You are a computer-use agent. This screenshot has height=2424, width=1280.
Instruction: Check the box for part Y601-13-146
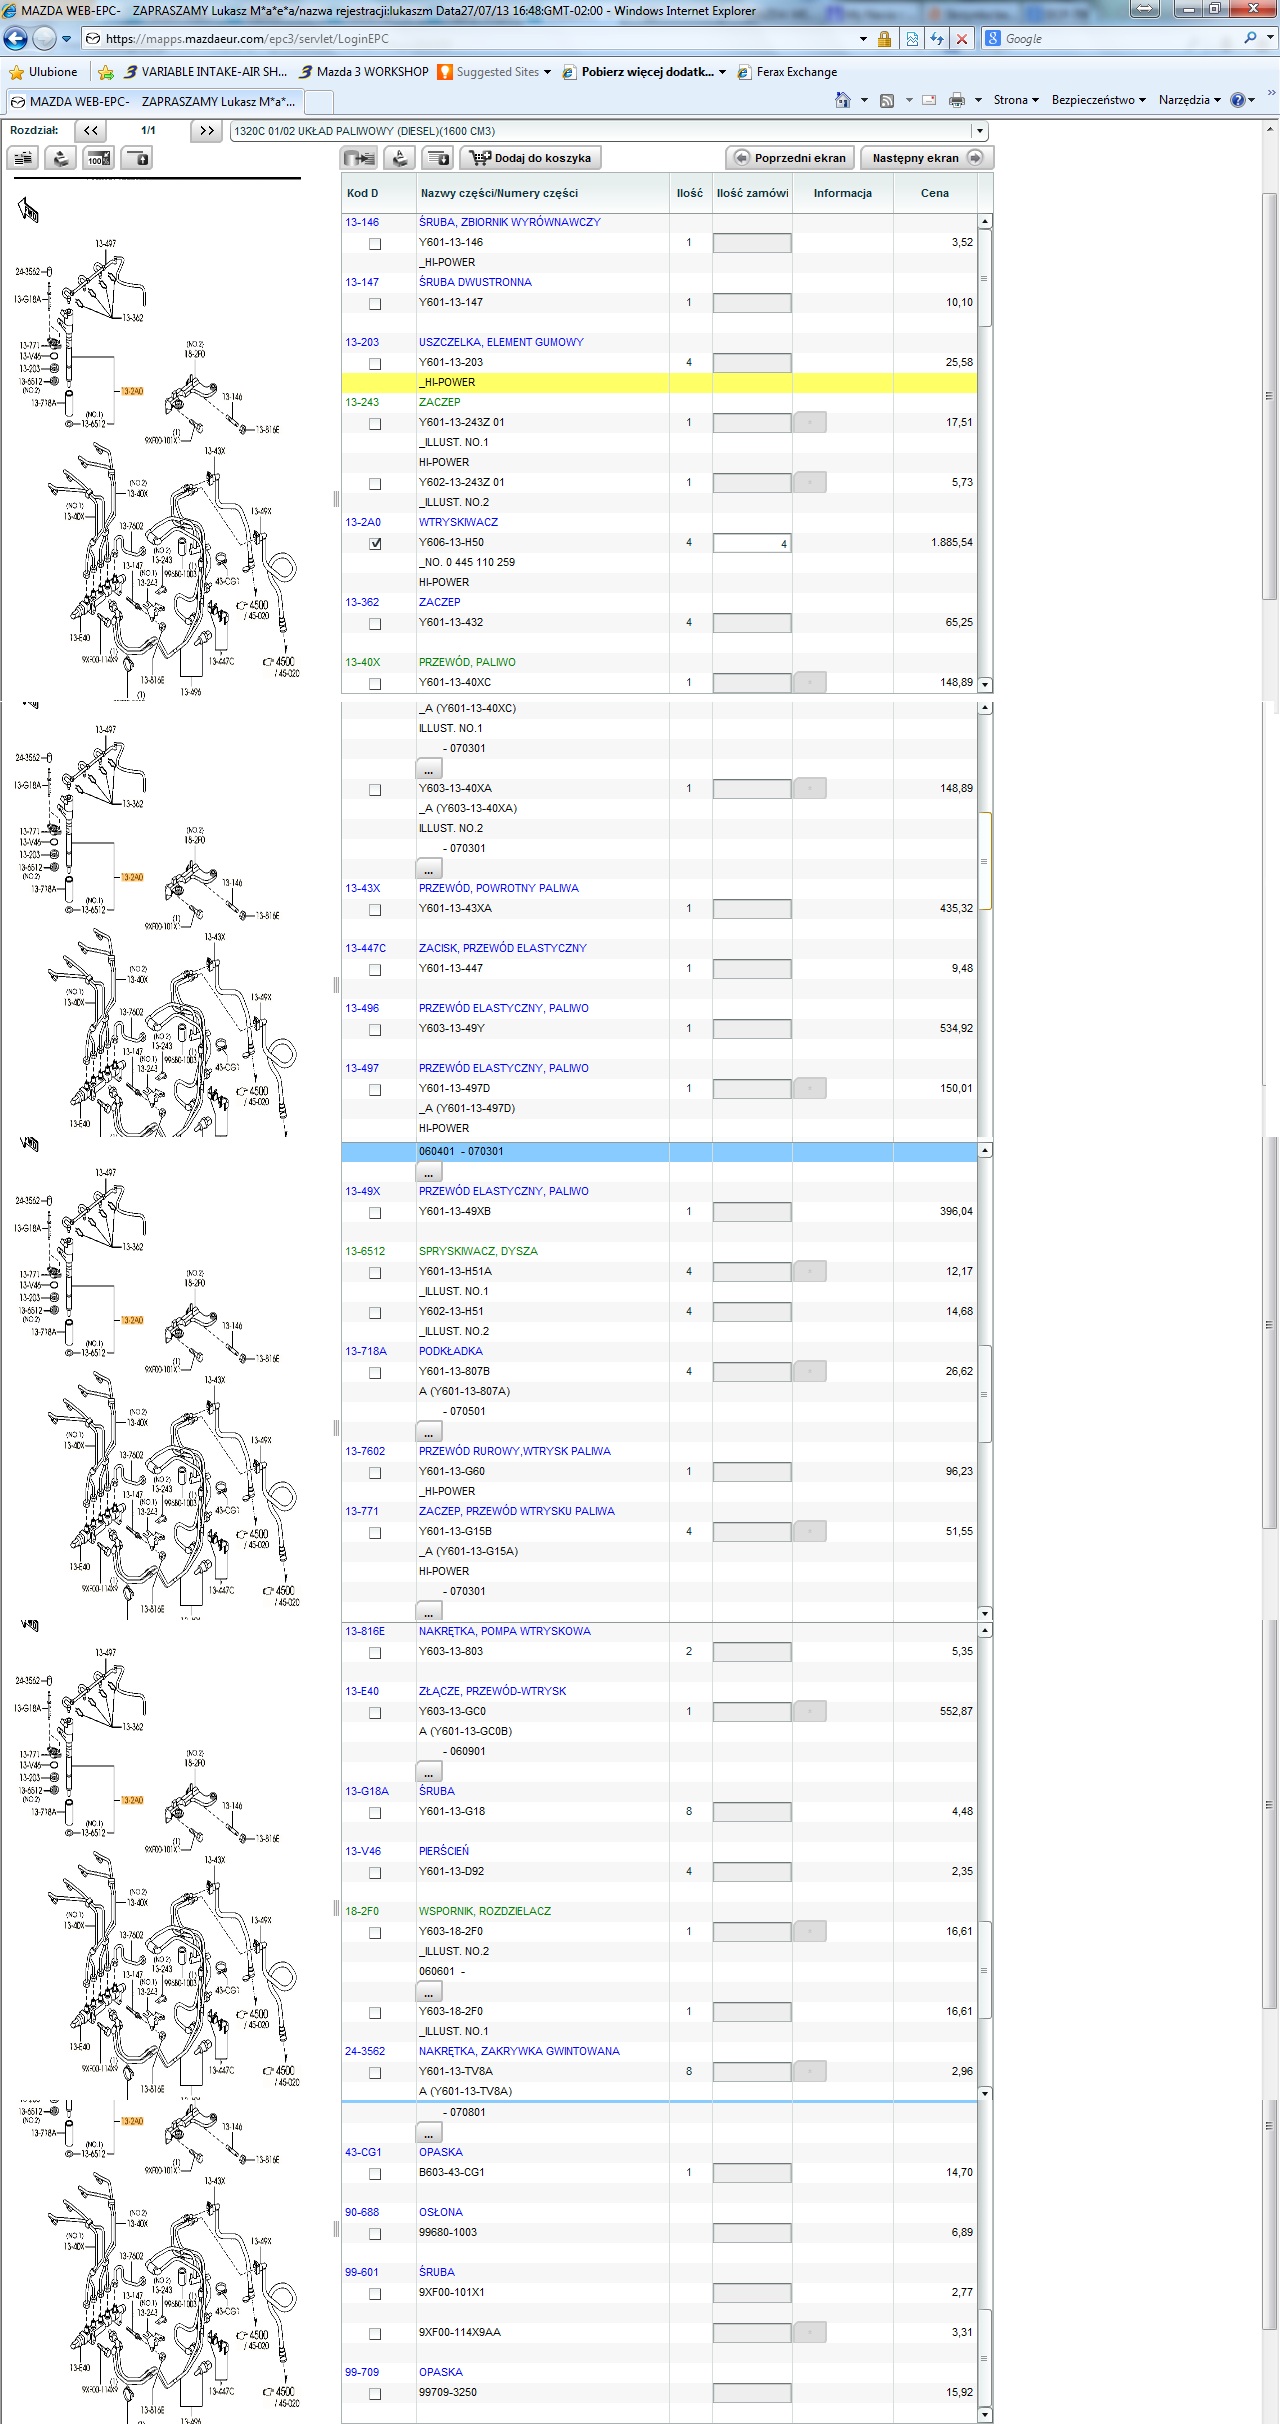(375, 244)
